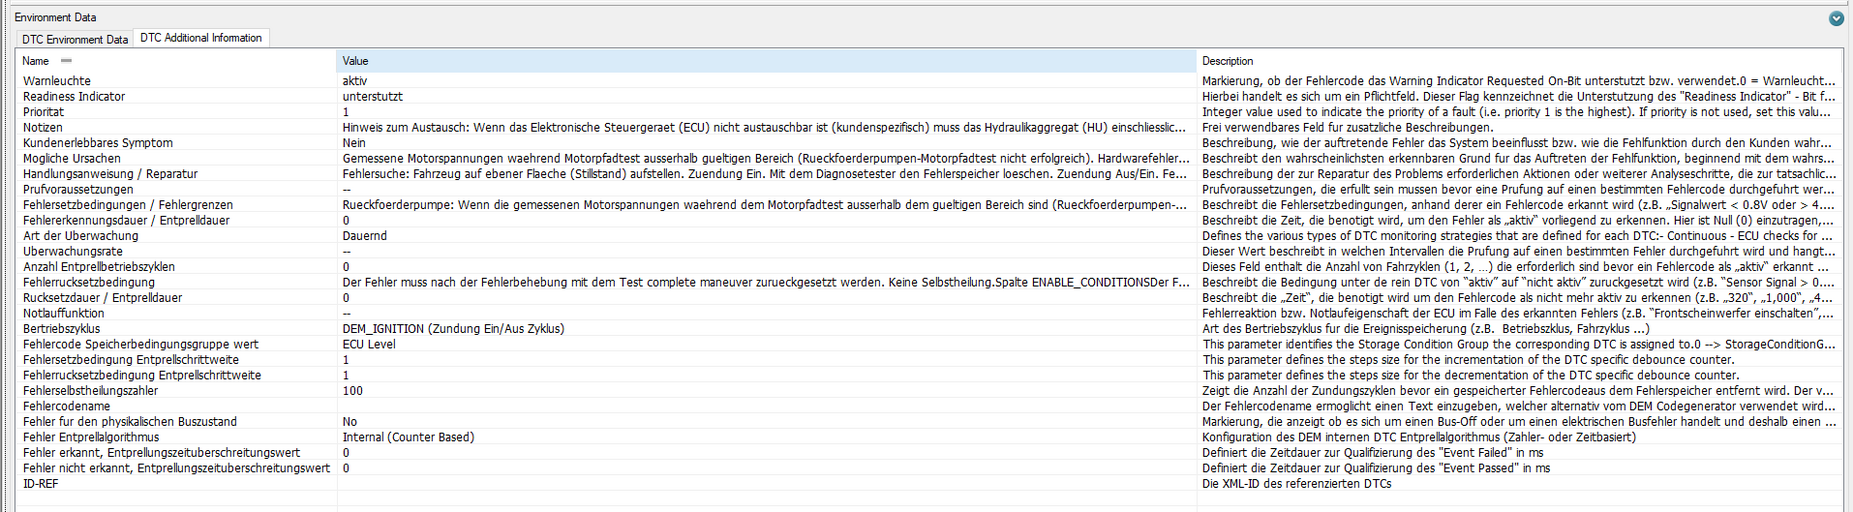Screen dimensions: 1853x512
Task: Click the 'DEM_IGNITION' value cell
Action: coord(453,329)
